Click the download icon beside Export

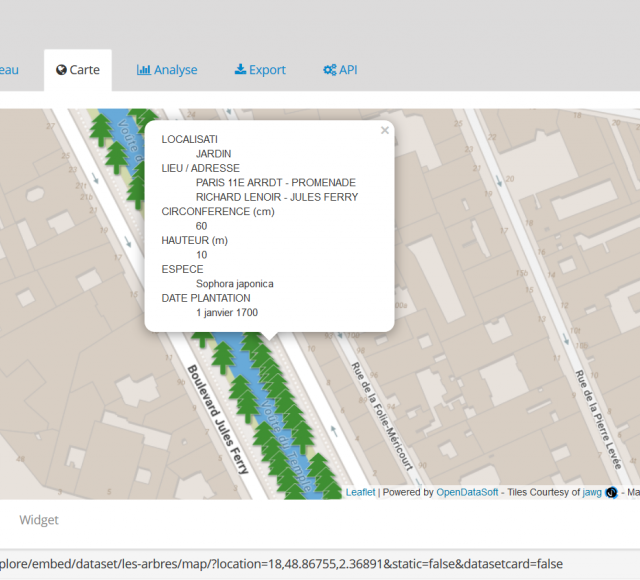coord(240,70)
